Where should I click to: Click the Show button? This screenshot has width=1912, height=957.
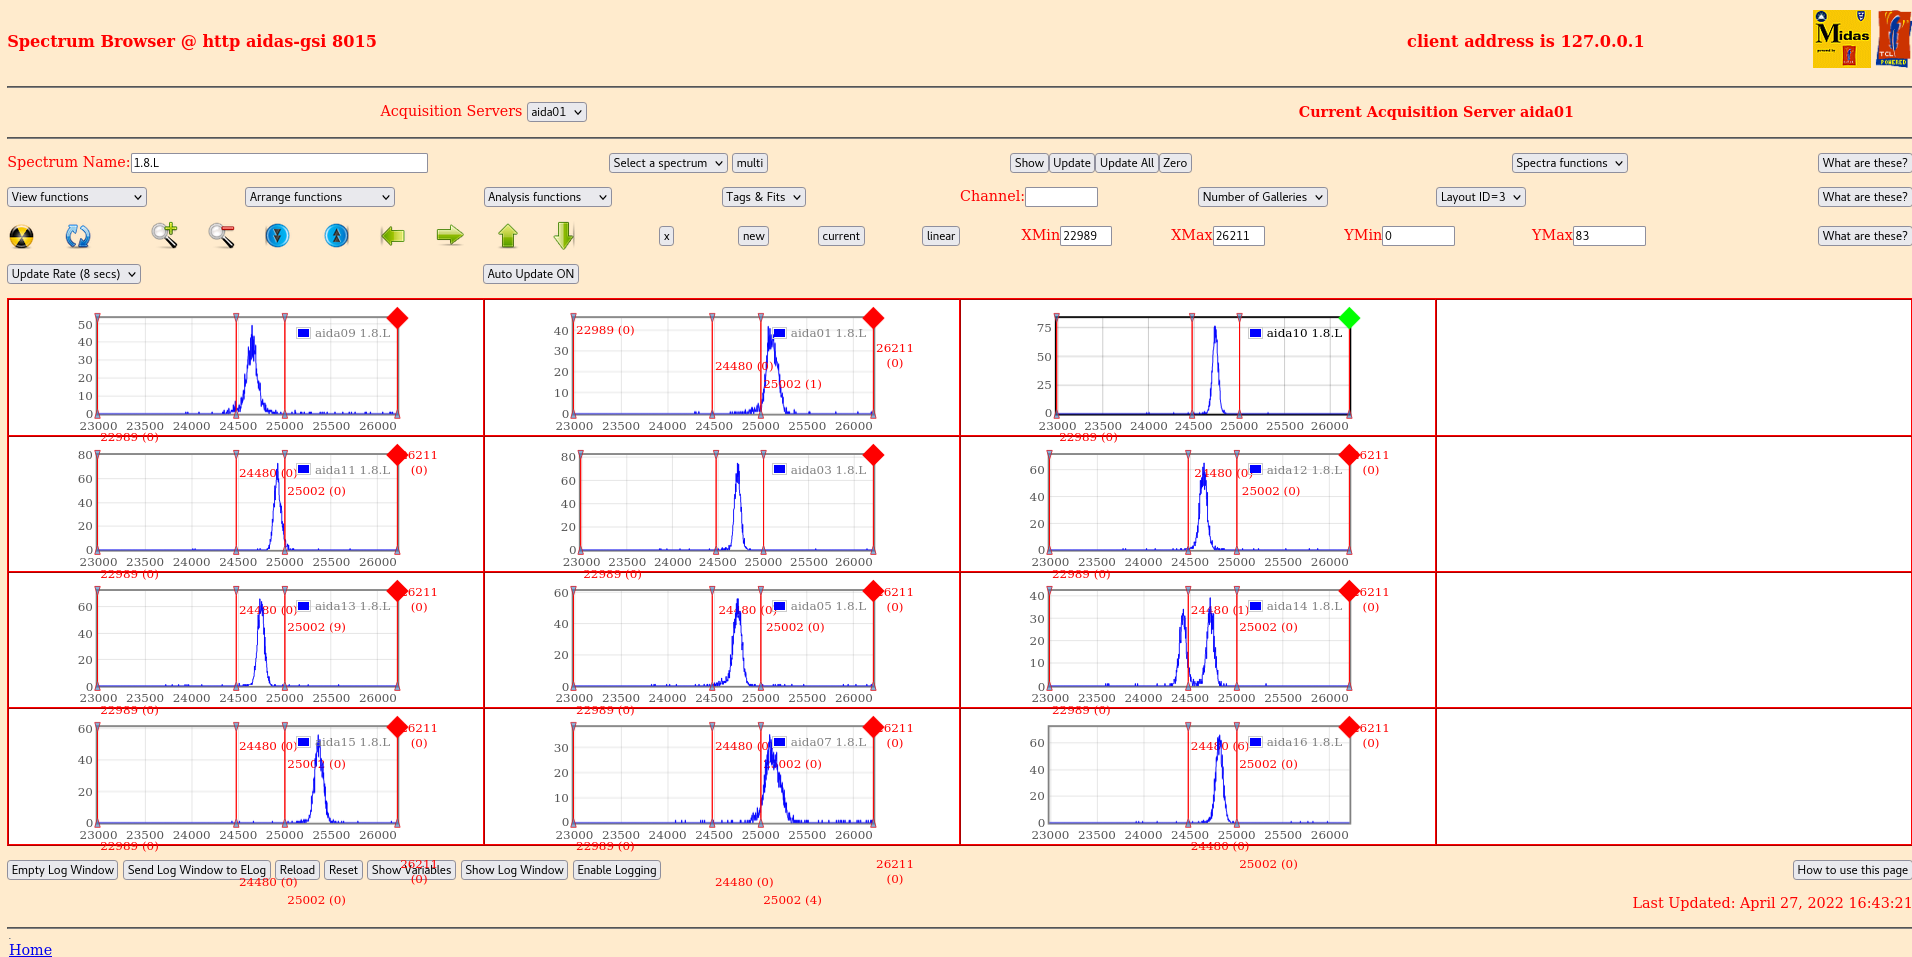pyautogui.click(x=1029, y=163)
